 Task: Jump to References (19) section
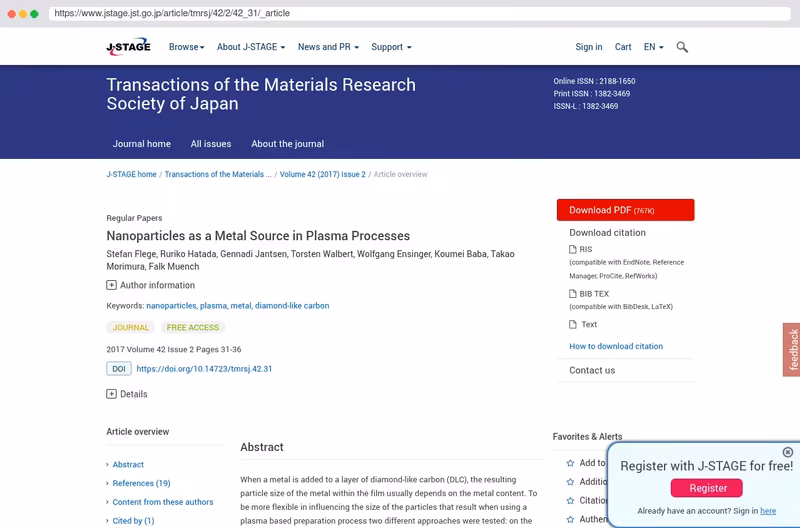tap(141, 483)
